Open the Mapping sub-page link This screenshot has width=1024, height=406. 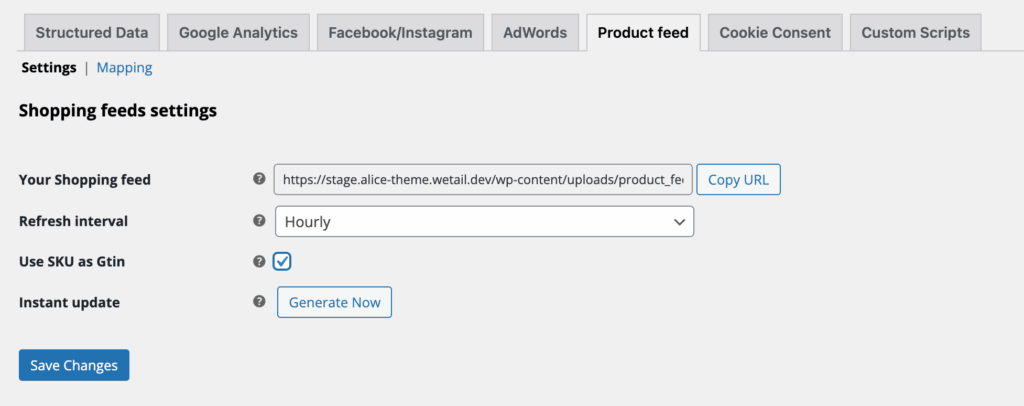click(125, 68)
